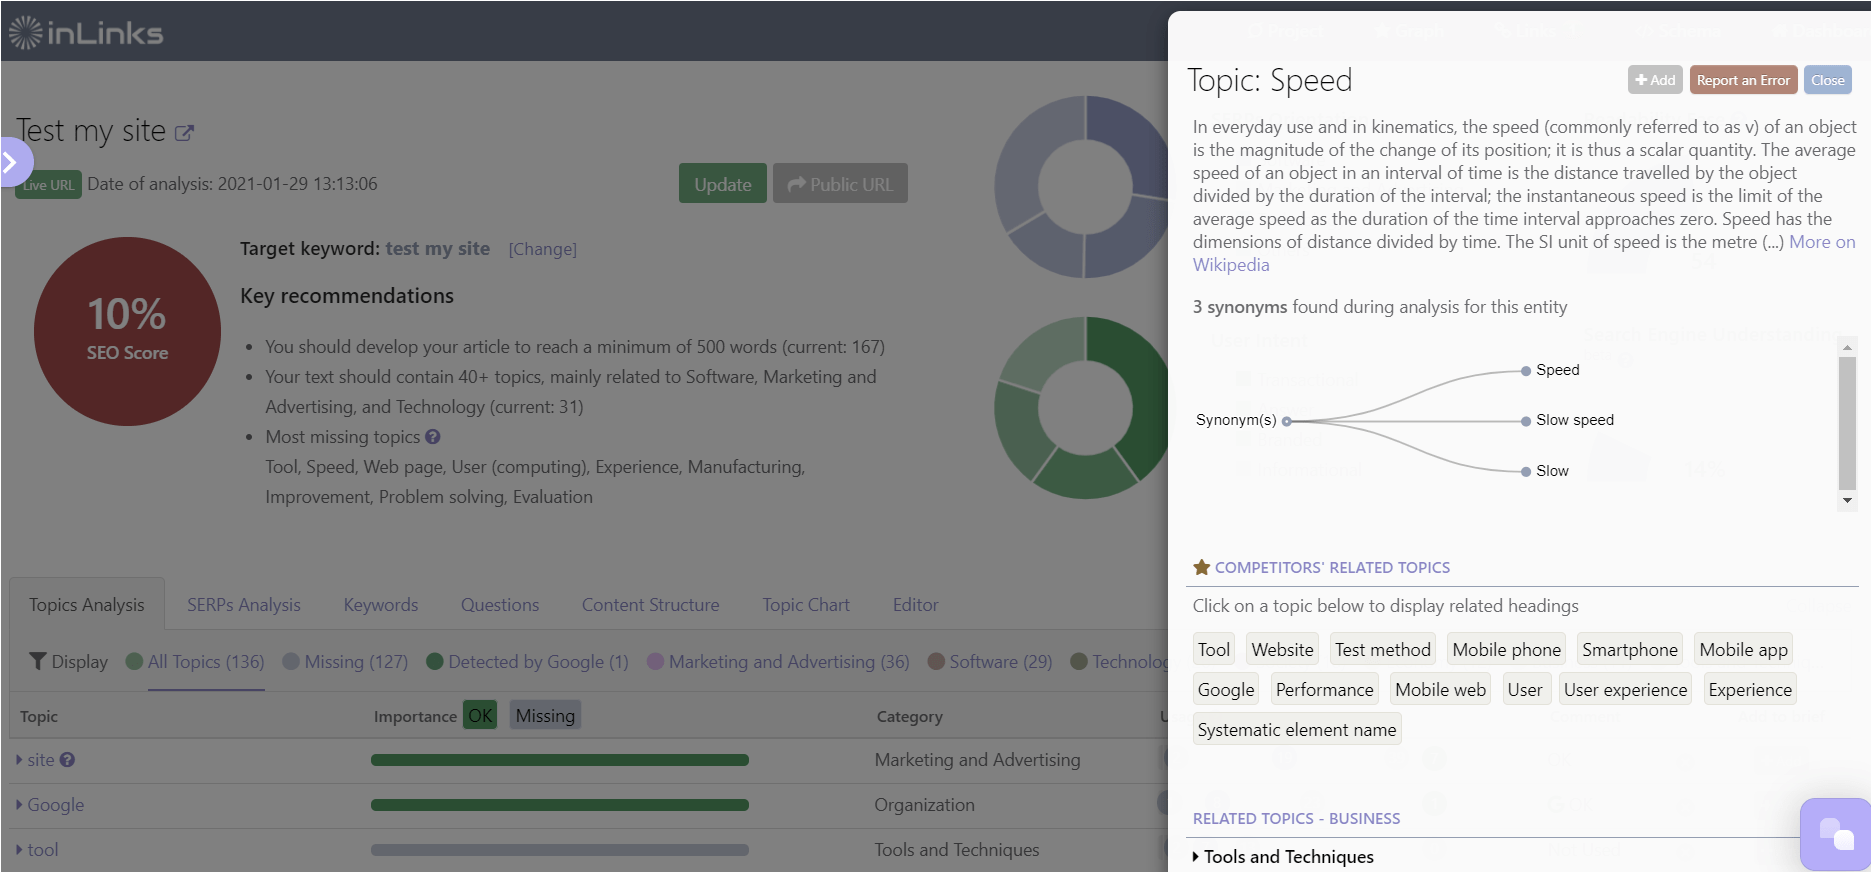
Task: Switch to SERPs Analysis tab
Action: point(244,605)
